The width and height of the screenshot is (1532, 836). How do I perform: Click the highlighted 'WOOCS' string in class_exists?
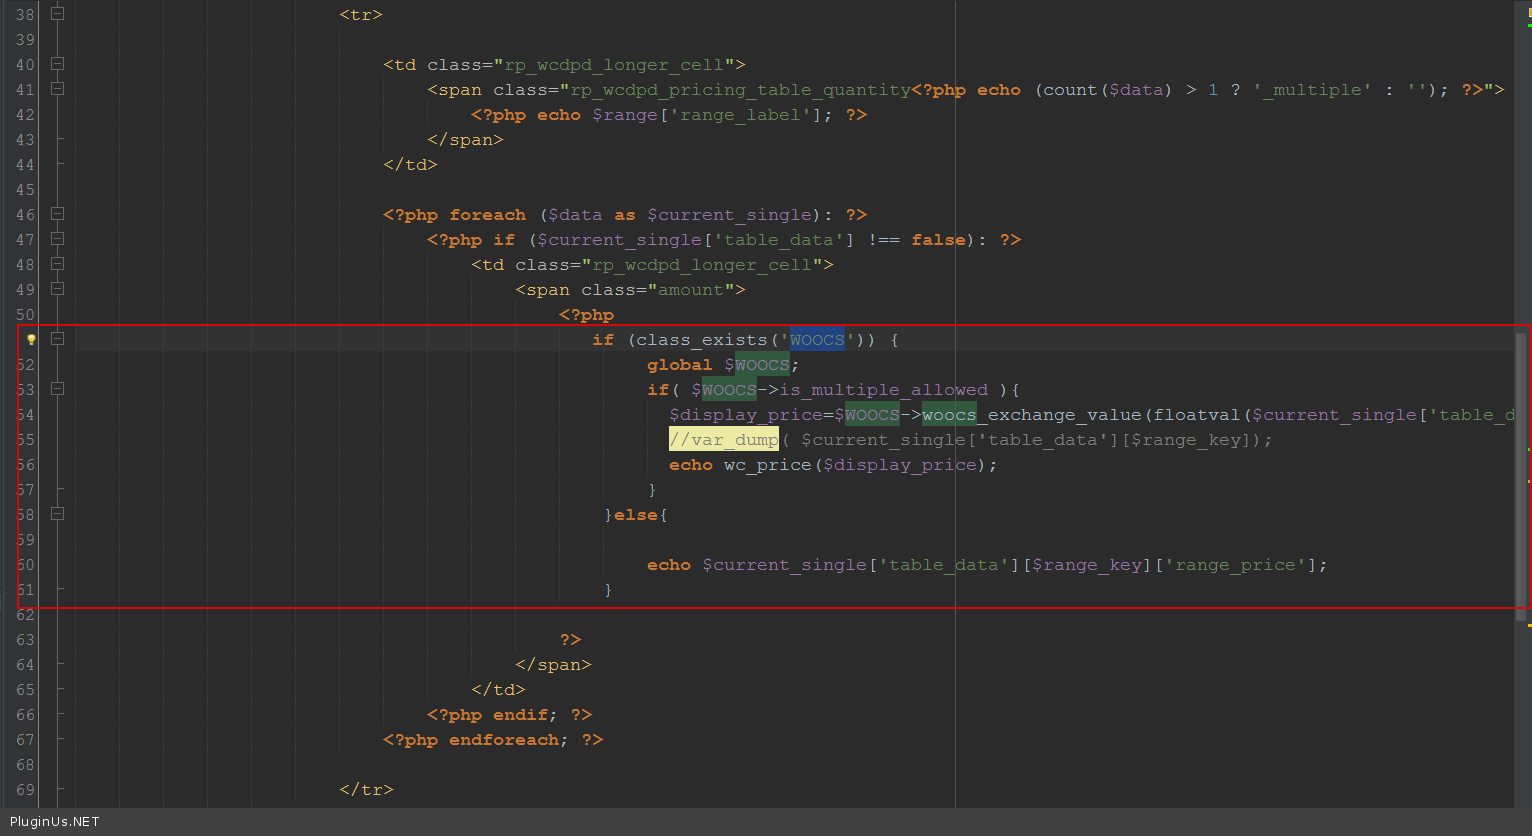pos(817,340)
